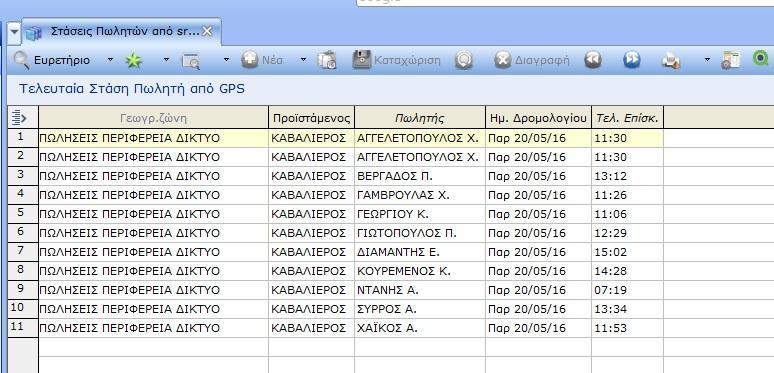Go to previous record with the rewind icon
774x373 pixels.
click(x=592, y=60)
